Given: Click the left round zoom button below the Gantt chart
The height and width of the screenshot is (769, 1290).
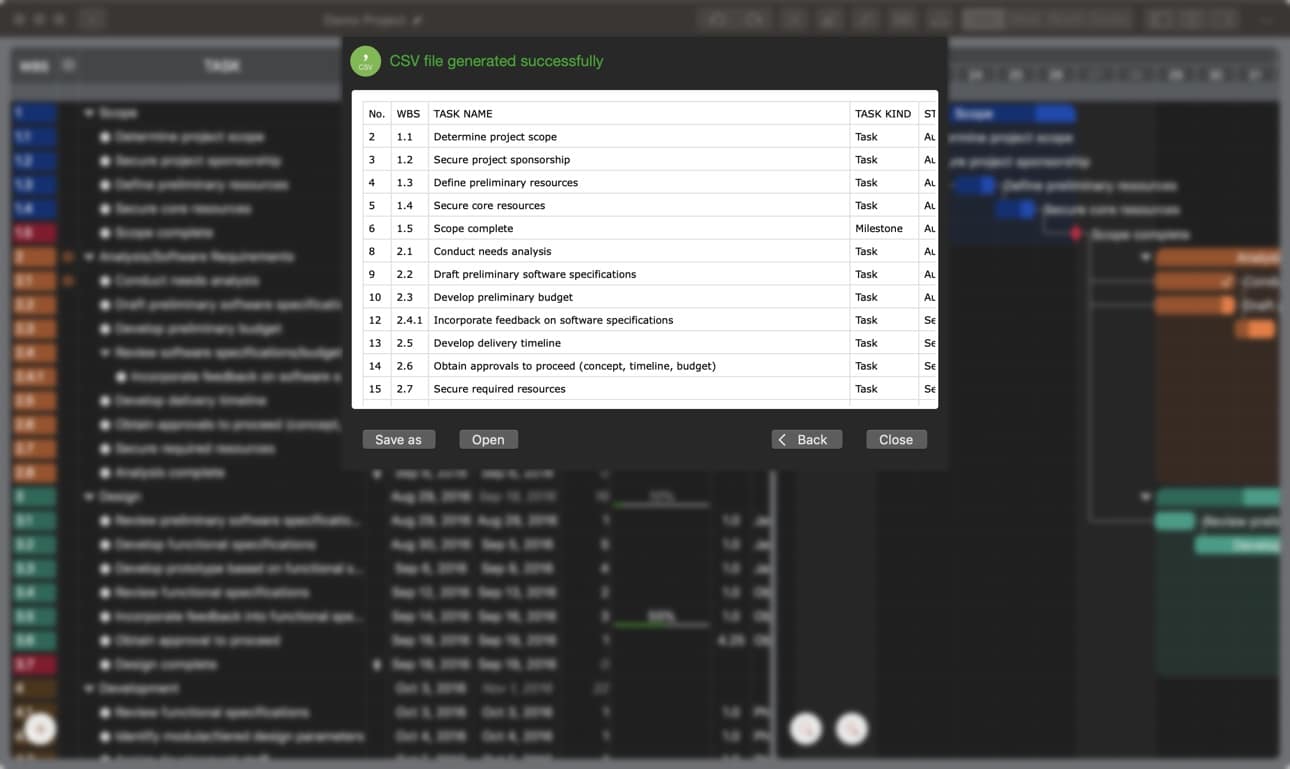Looking at the screenshot, I should 805,729.
